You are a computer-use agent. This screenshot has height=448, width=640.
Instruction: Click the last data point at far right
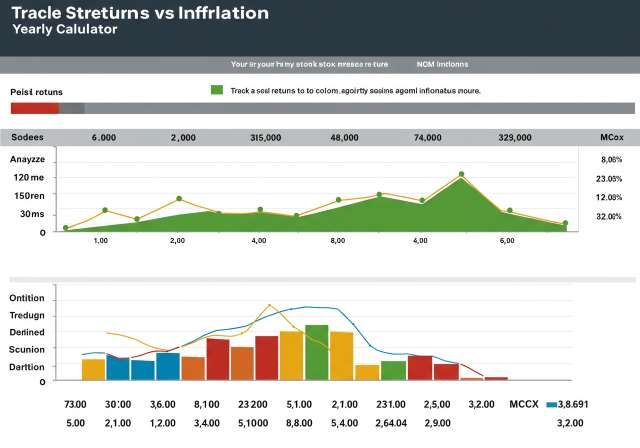pos(565,224)
